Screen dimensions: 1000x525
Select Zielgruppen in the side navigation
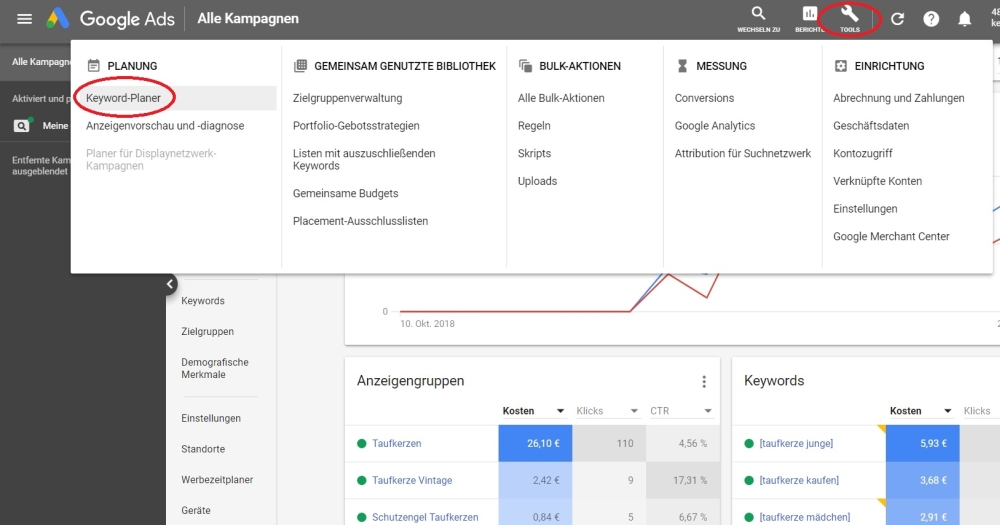coord(207,332)
